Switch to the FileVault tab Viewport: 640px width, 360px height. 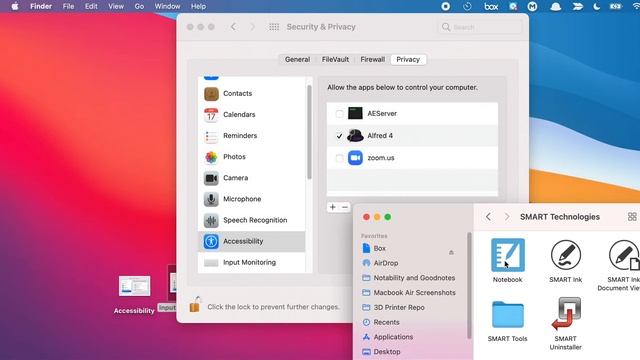335,60
